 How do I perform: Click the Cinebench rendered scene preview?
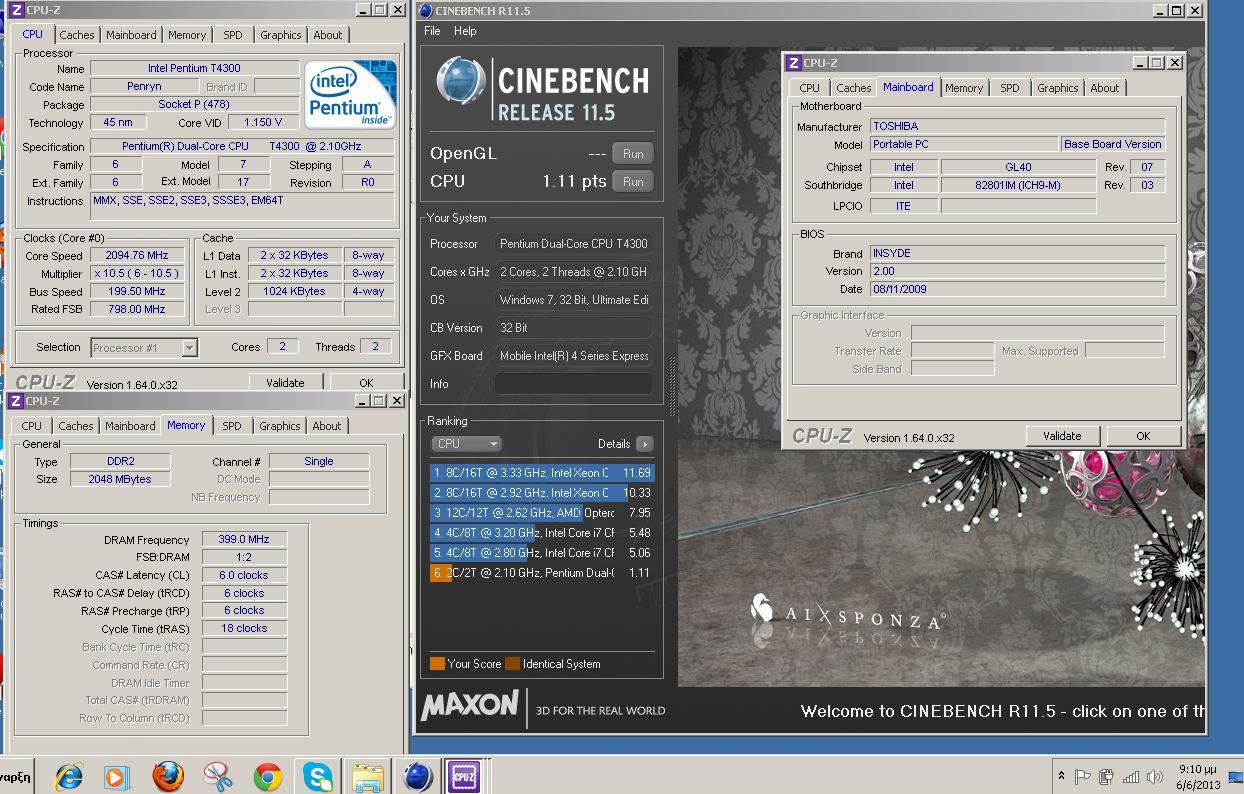(940, 366)
